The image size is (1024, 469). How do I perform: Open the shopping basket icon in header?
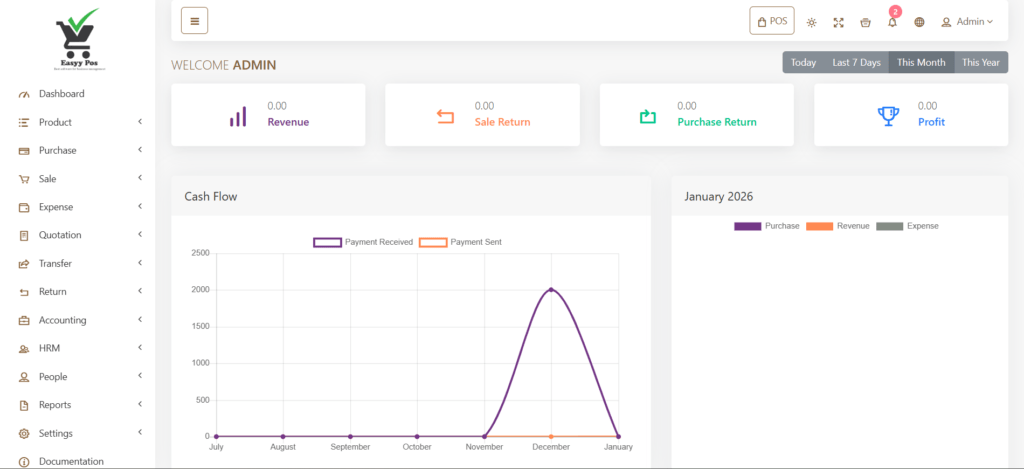(x=865, y=22)
